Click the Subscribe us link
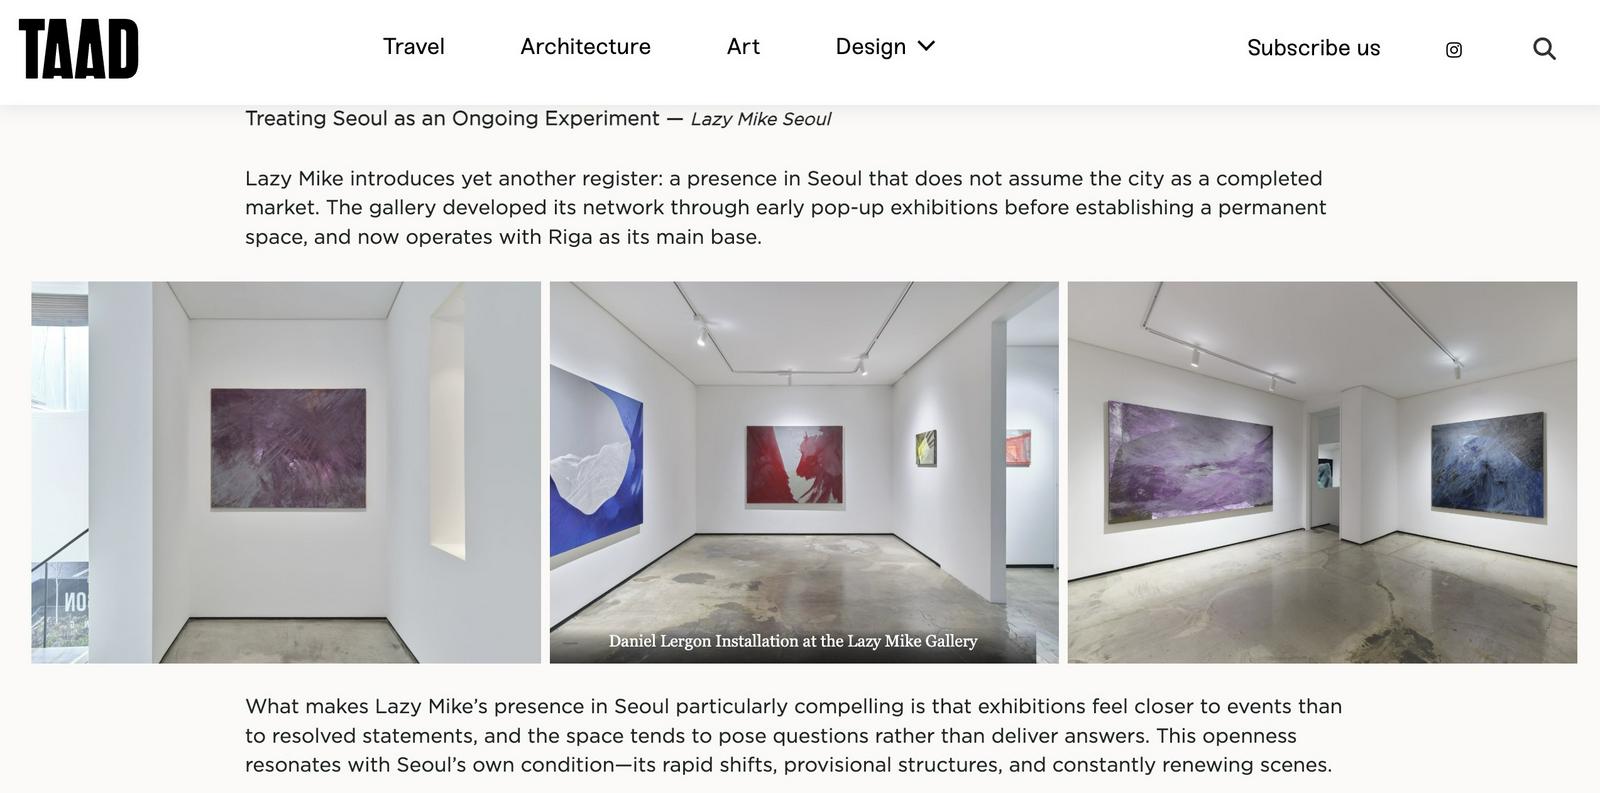This screenshot has height=793, width=1600. coord(1313,48)
